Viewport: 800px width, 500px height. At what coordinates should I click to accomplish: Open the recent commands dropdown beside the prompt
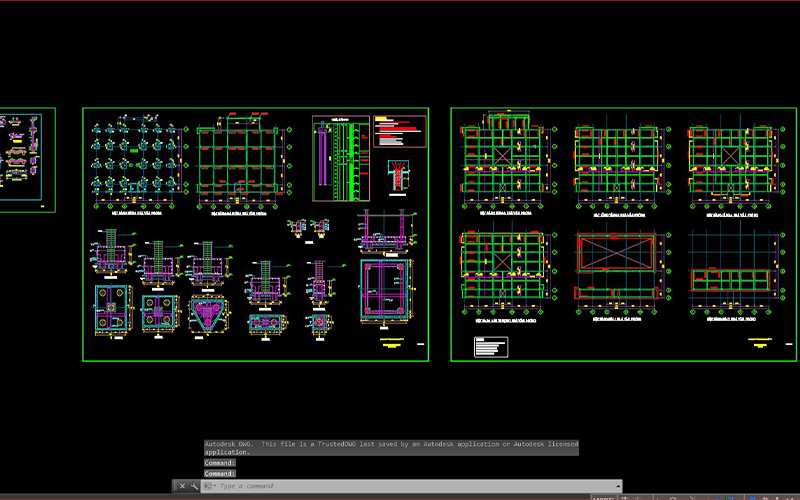point(209,486)
